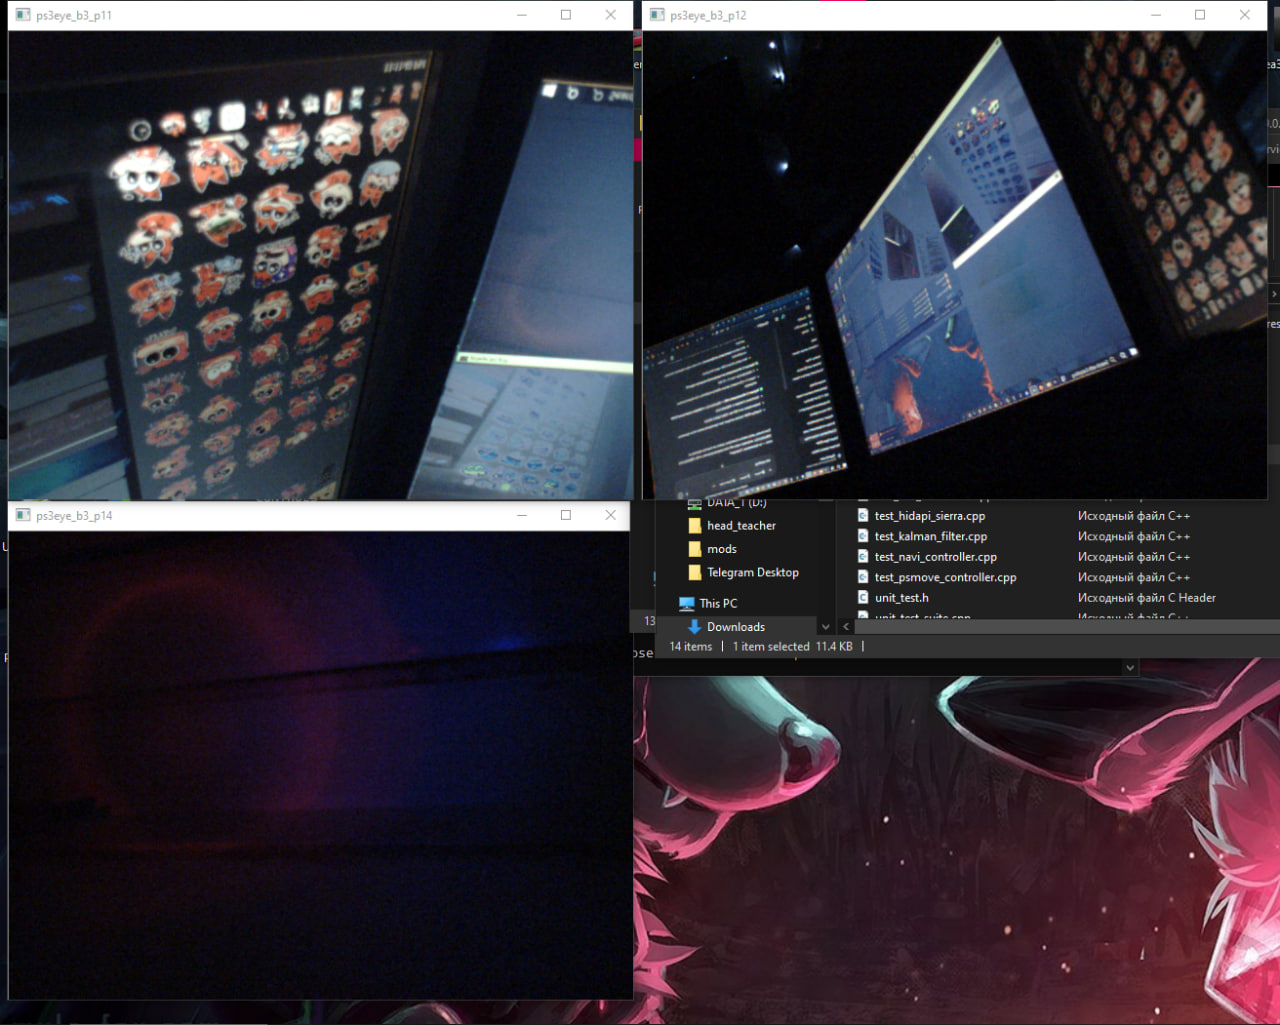1280x1025 pixels.
Task: Click the ps3eye_b3_p12 camera feed view
Action: pos(955,265)
